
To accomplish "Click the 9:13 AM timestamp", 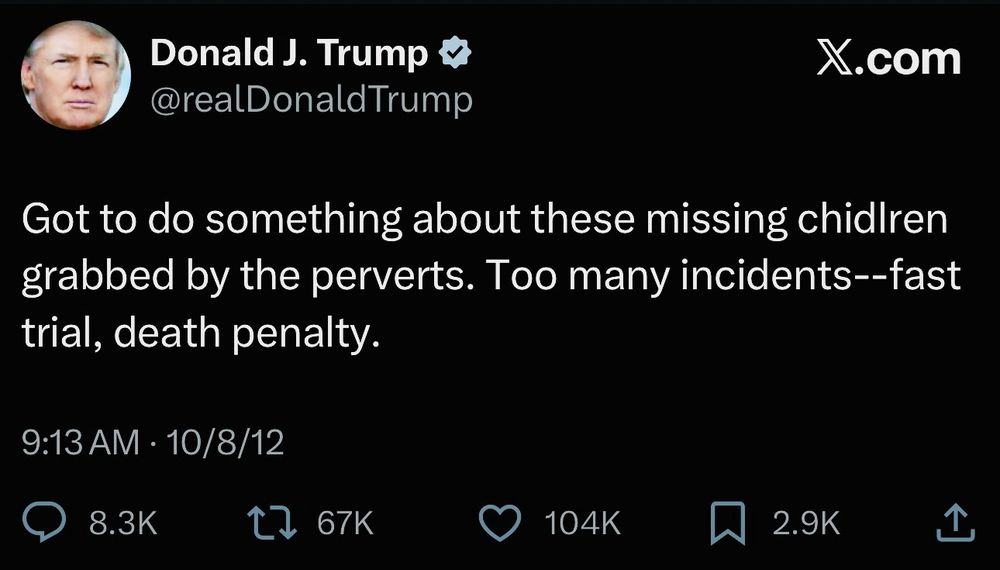I will [x=80, y=442].
